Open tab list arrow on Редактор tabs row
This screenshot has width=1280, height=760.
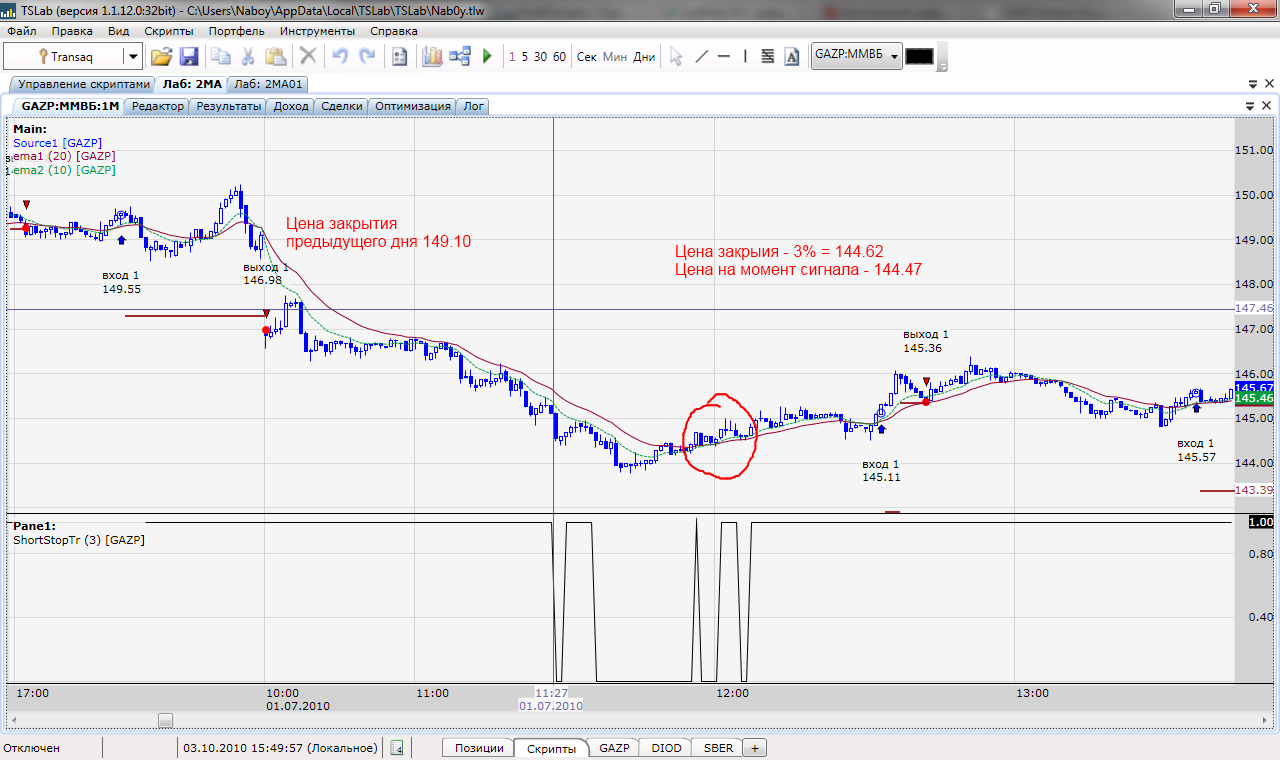(x=1249, y=106)
